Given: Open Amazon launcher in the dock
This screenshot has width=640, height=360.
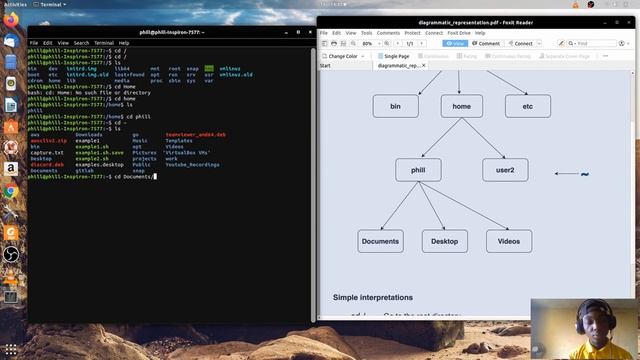Looking at the screenshot, I should click(x=11, y=169).
